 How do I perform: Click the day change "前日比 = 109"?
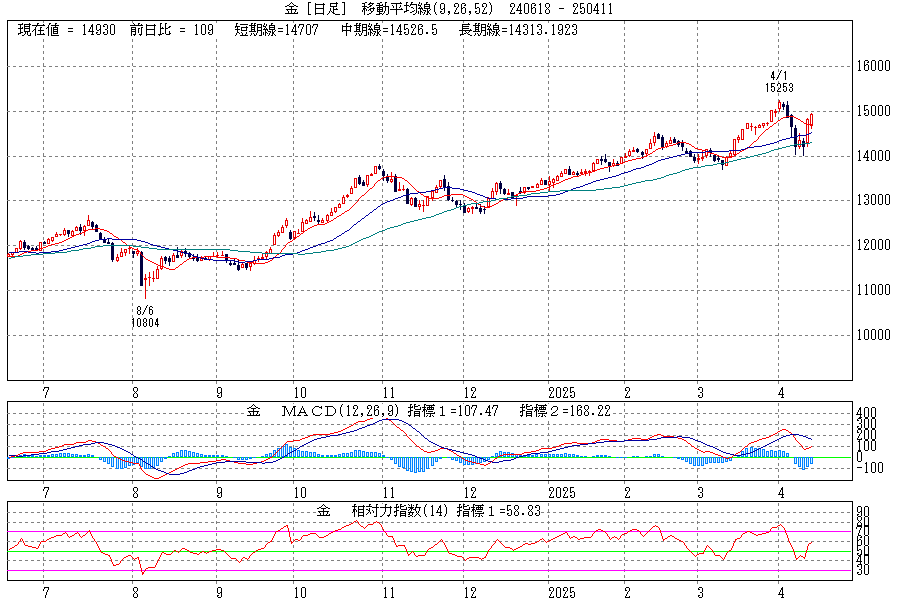(x=172, y=30)
